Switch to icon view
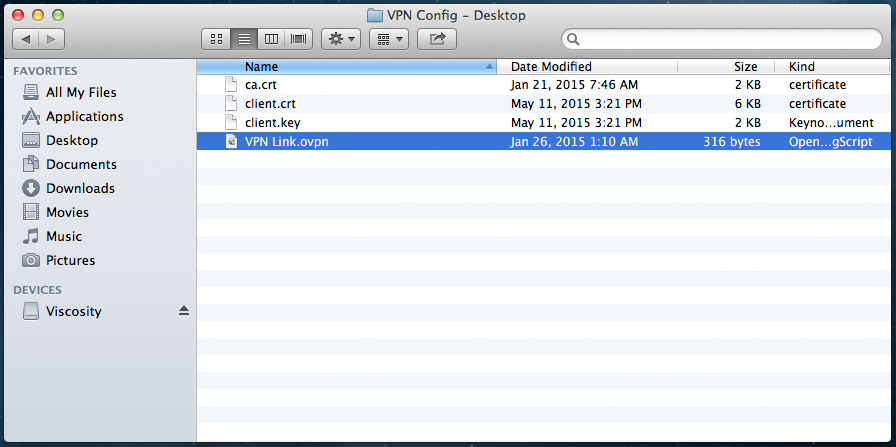The image size is (896, 447). [x=216, y=39]
